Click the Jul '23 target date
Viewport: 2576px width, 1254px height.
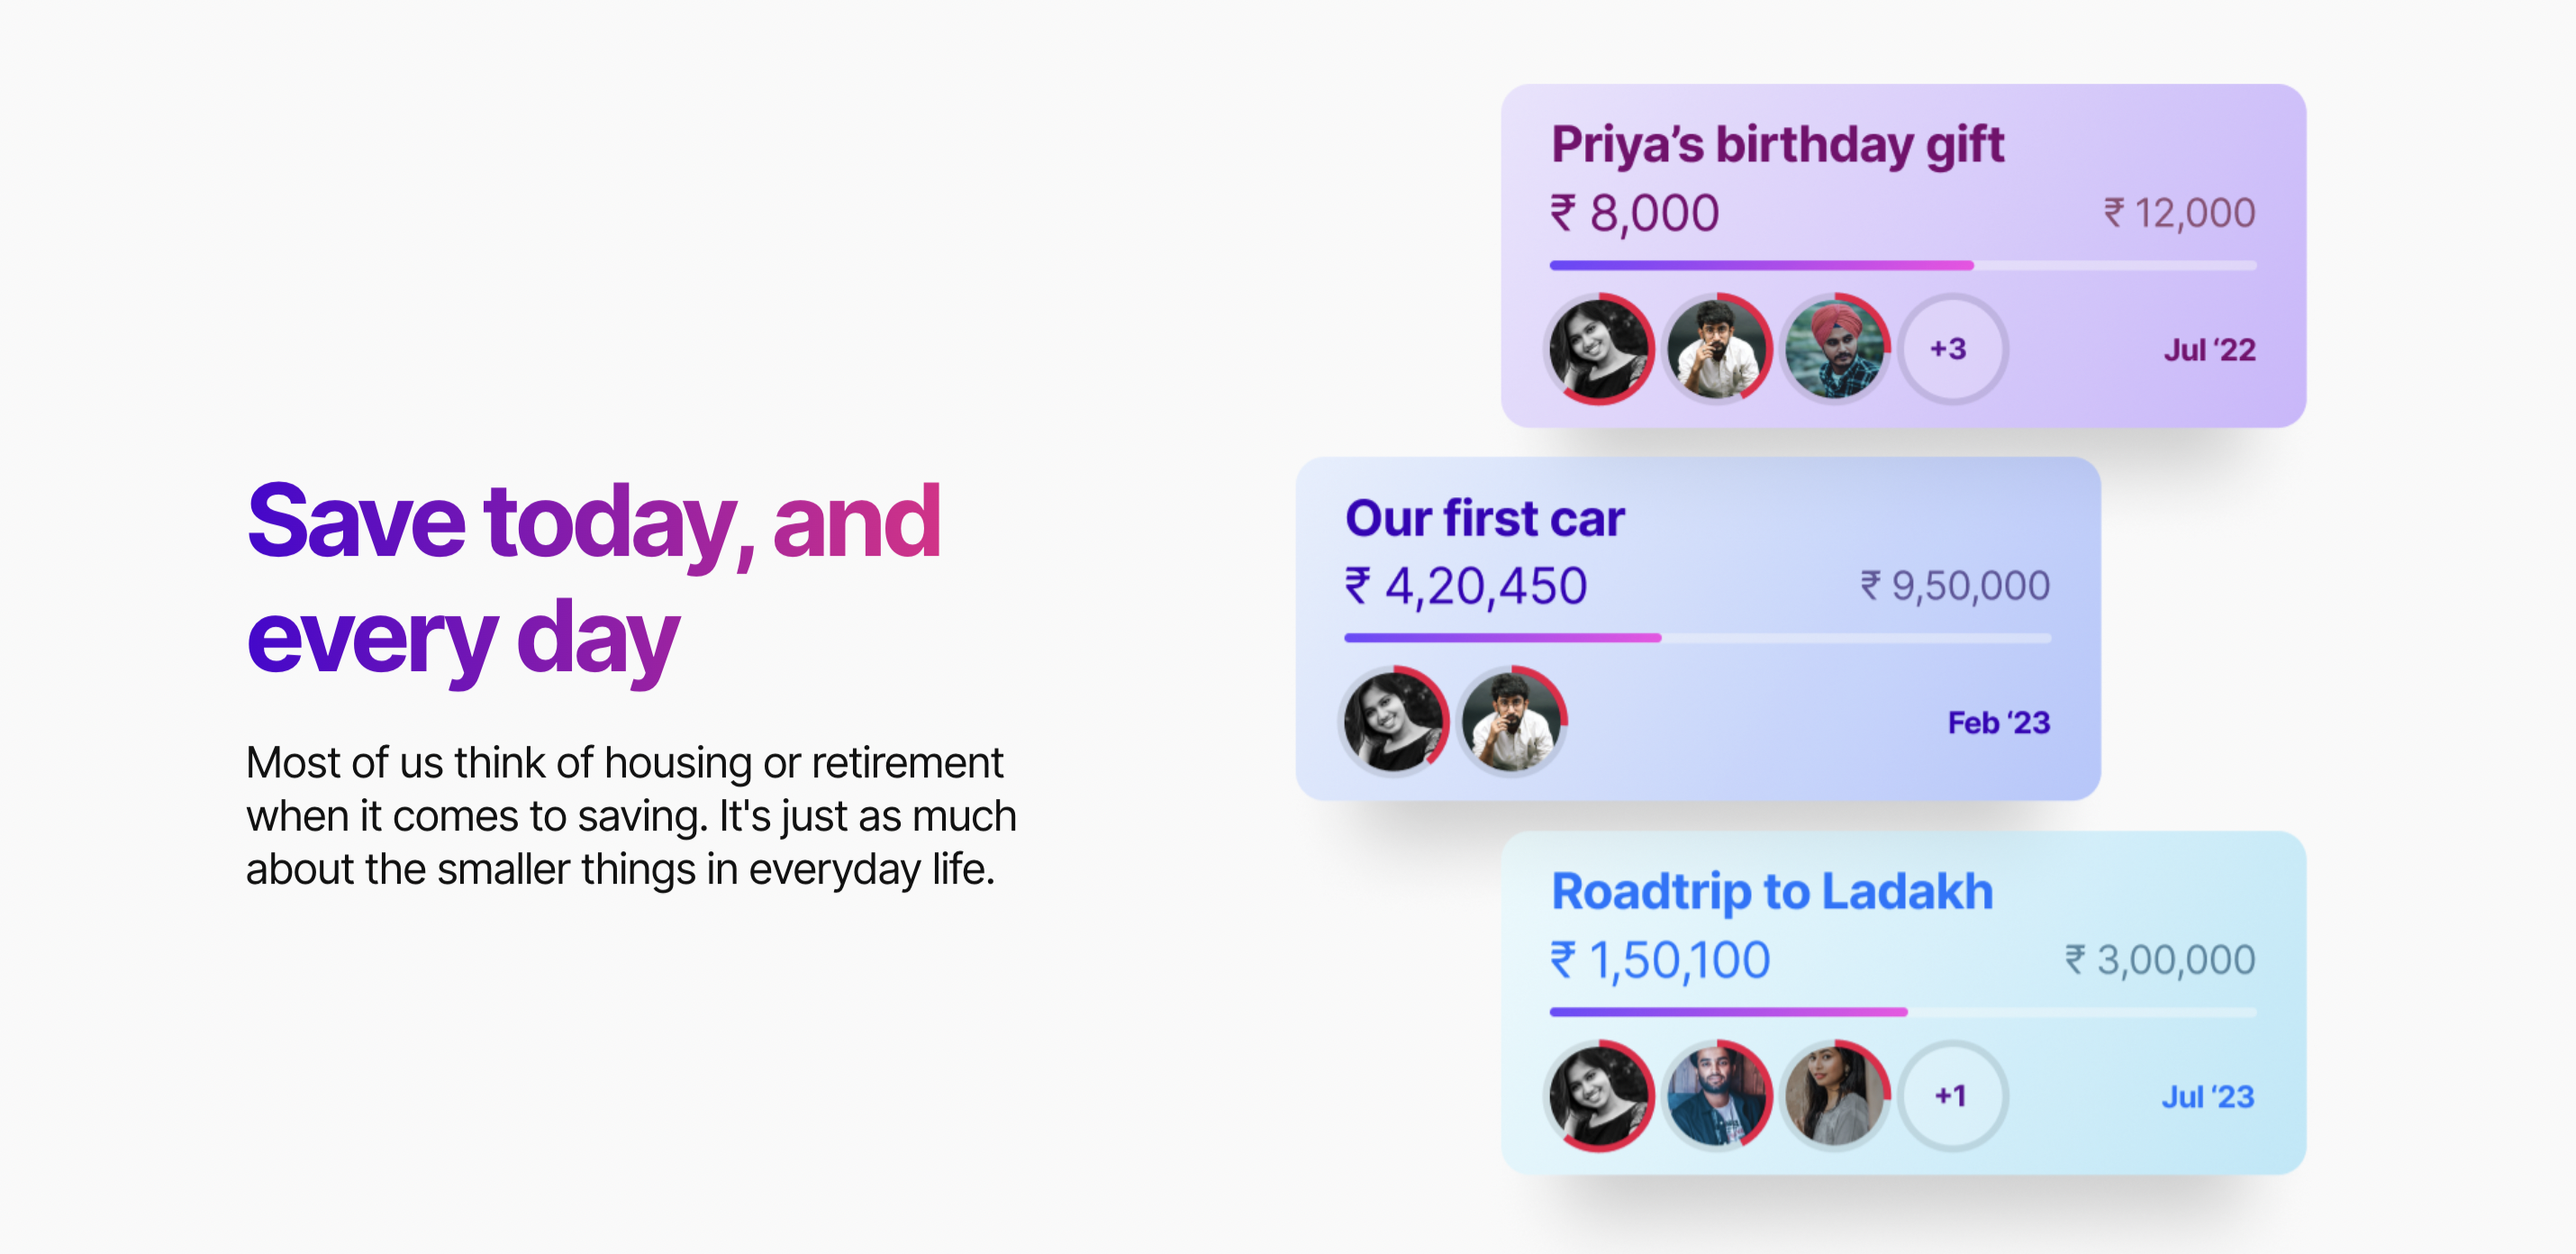point(2208,1096)
